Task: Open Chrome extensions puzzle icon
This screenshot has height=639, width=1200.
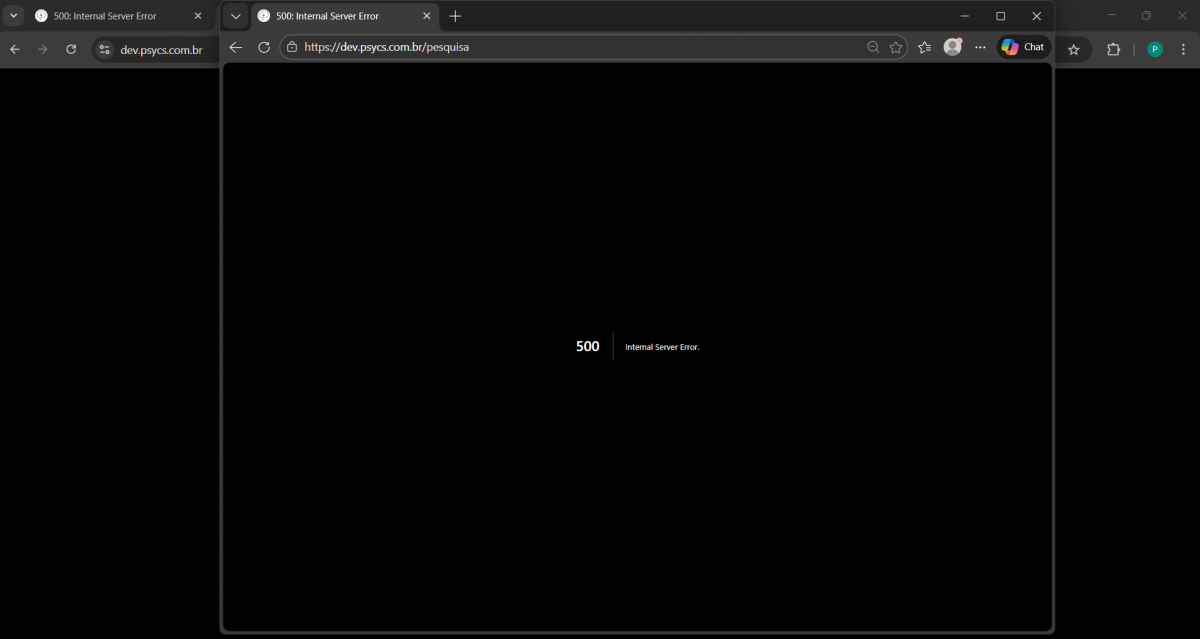Action: [1113, 49]
